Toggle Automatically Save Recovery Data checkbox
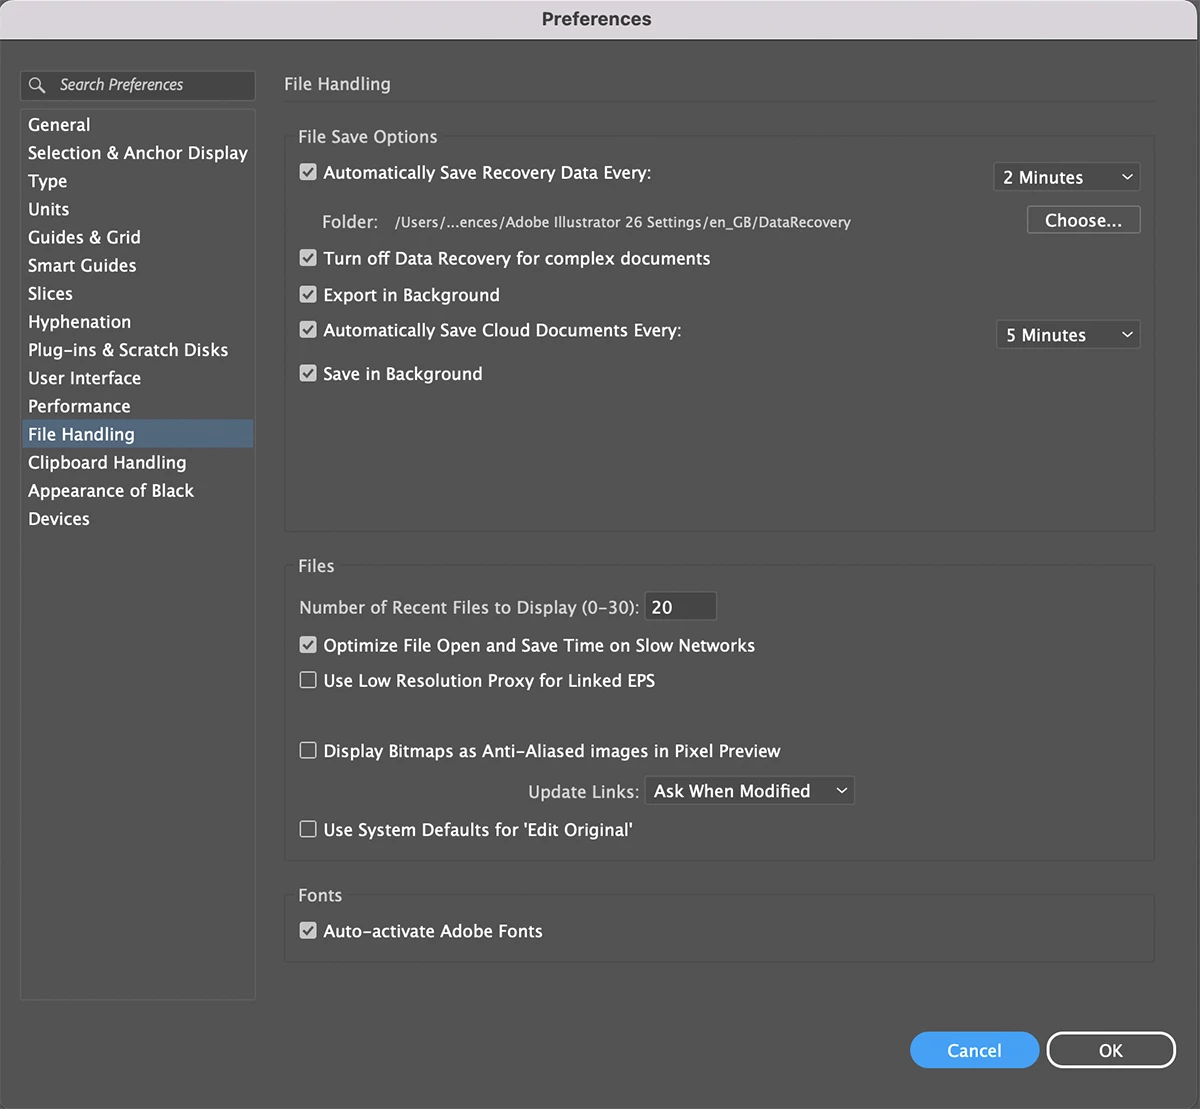Image resolution: width=1200 pixels, height=1109 pixels. [308, 172]
